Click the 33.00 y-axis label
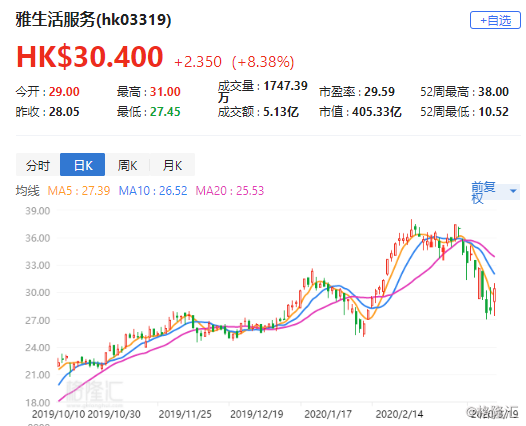 coord(38,265)
